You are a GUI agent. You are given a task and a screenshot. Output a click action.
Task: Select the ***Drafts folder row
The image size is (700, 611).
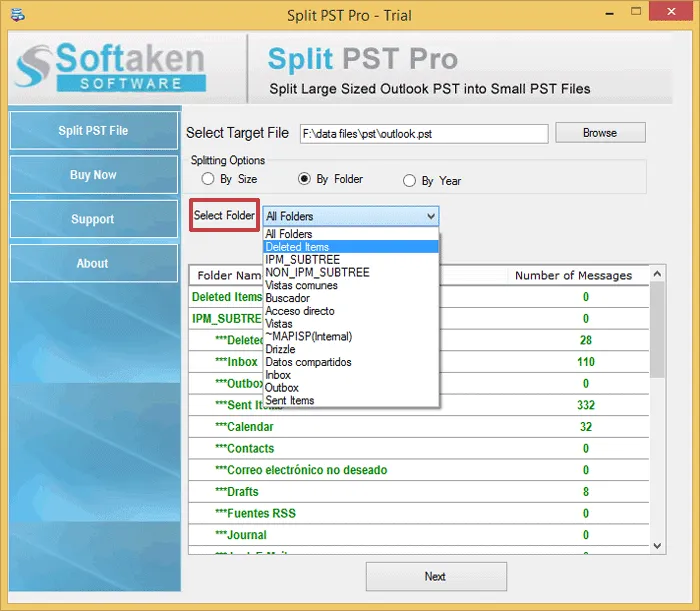419,492
